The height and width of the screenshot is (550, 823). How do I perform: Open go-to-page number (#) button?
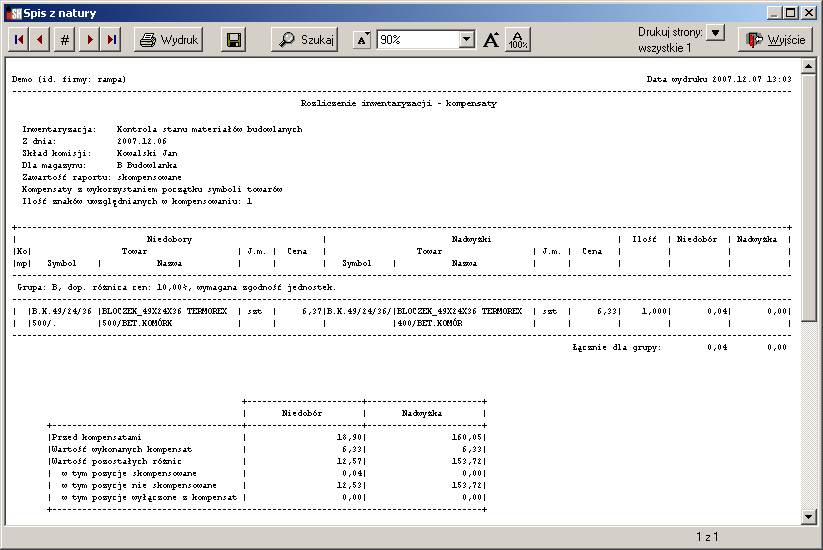65,39
